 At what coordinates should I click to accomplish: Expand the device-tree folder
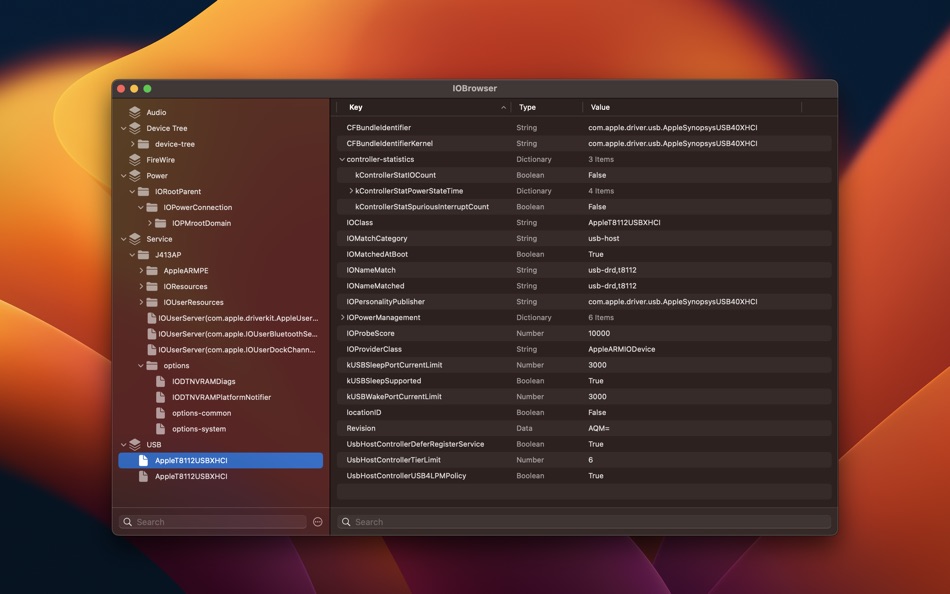(x=132, y=144)
